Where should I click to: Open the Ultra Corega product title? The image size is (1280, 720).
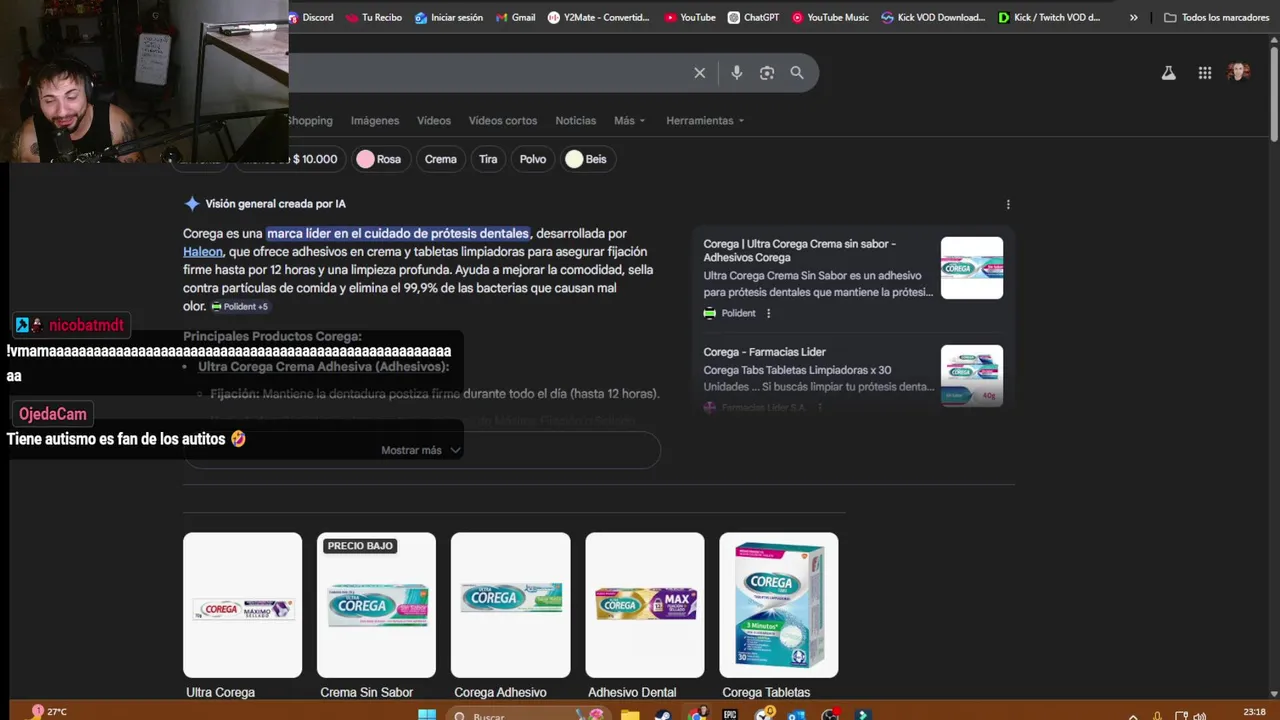tap(220, 692)
